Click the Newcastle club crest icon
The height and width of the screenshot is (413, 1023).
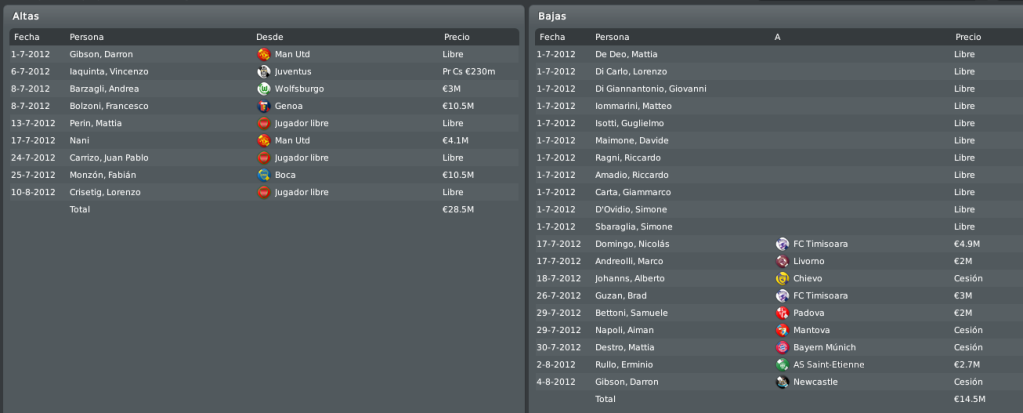coord(782,382)
